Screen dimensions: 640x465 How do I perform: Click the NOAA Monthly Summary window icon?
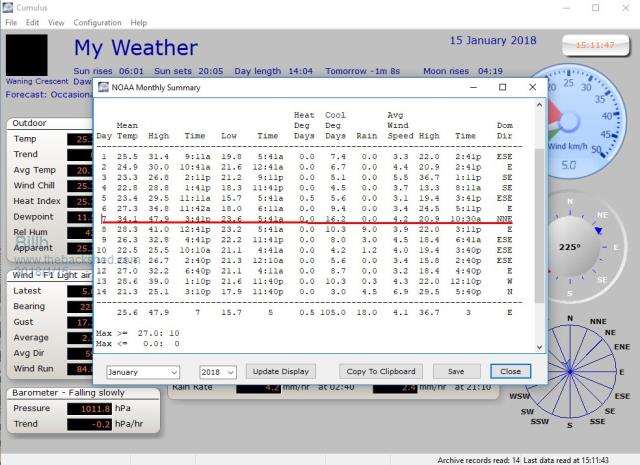[x=105, y=87]
